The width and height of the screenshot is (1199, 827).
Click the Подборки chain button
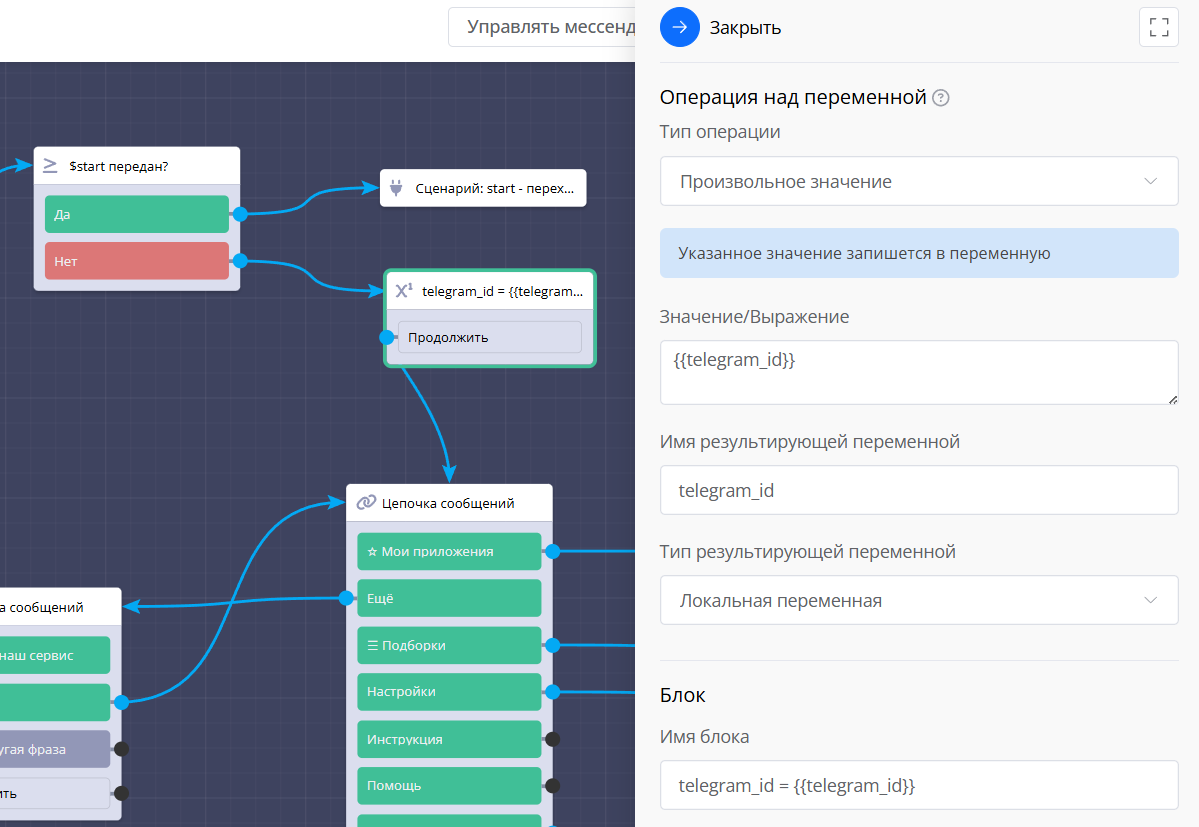[x=449, y=645]
